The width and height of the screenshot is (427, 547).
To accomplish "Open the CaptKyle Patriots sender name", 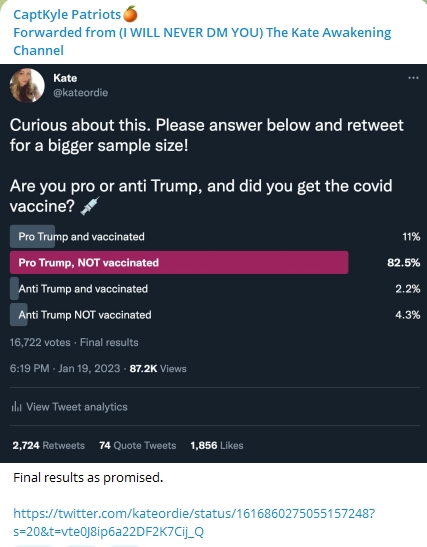I will click(x=67, y=14).
